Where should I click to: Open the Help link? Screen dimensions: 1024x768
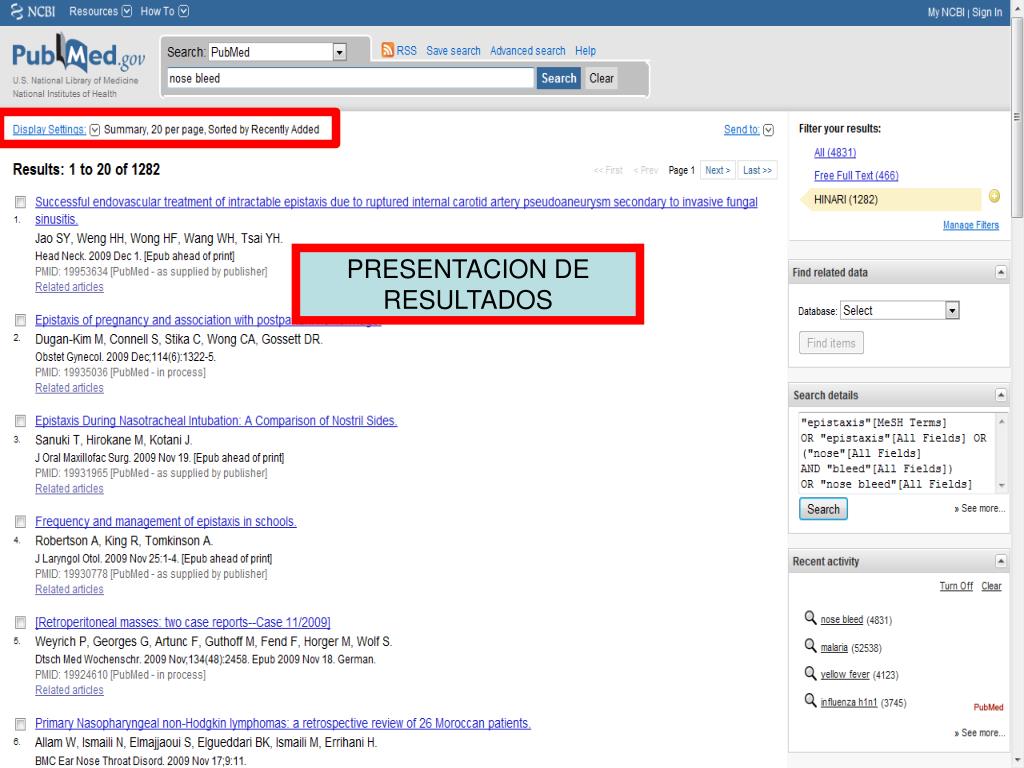[585, 50]
